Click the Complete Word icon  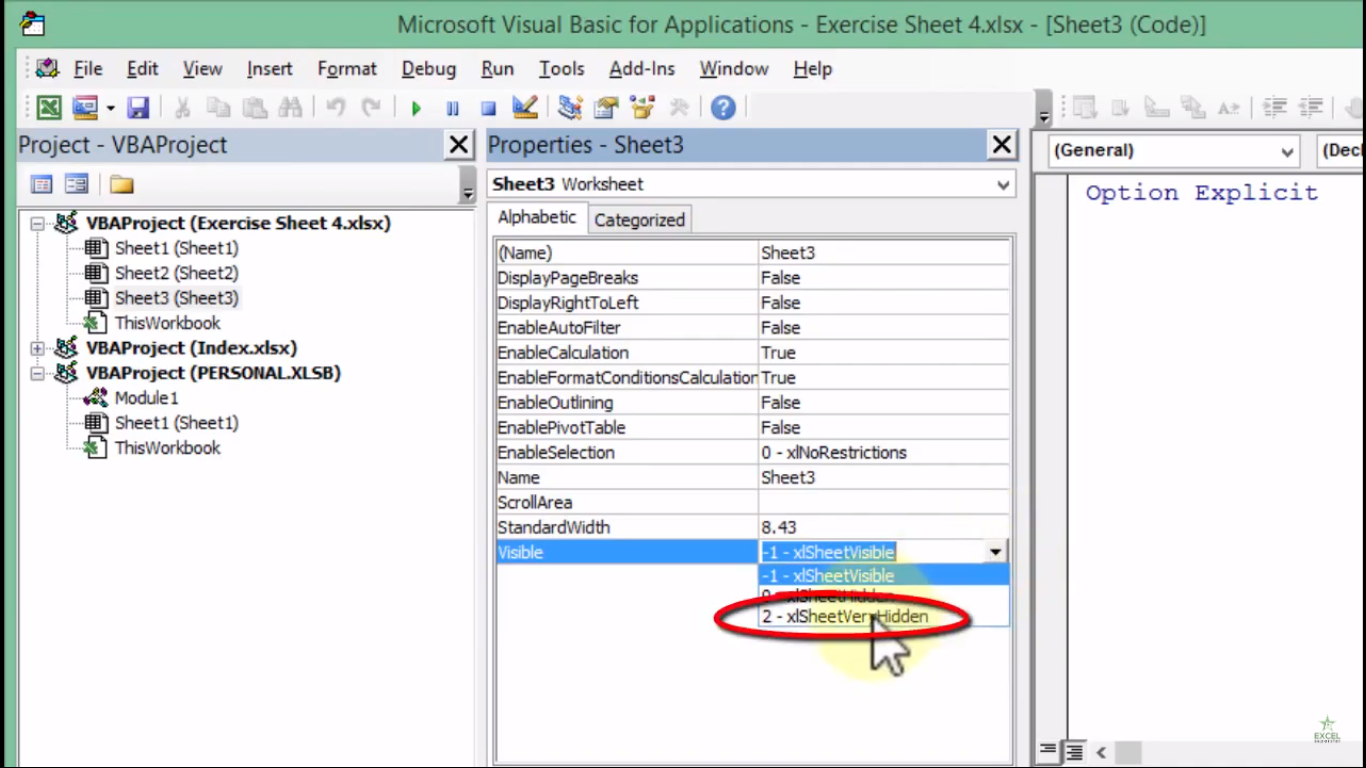point(1229,107)
